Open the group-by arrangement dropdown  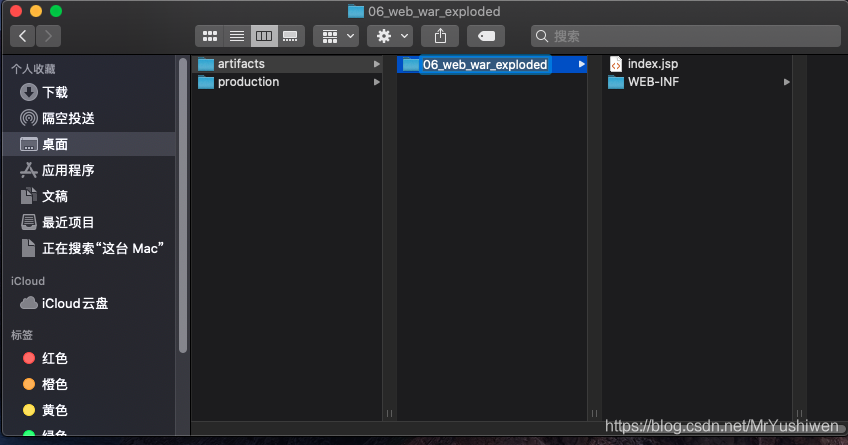point(336,36)
